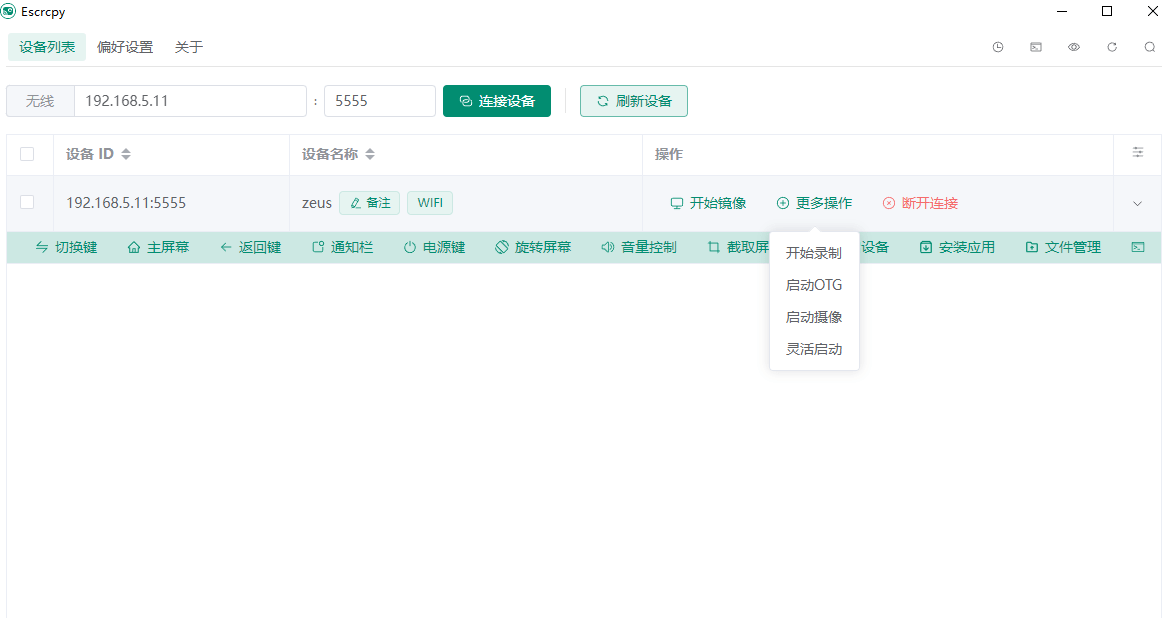The height and width of the screenshot is (618, 1173).
Task: Select the checkbox for device 192.168.5.11:5555
Action: [27, 202]
